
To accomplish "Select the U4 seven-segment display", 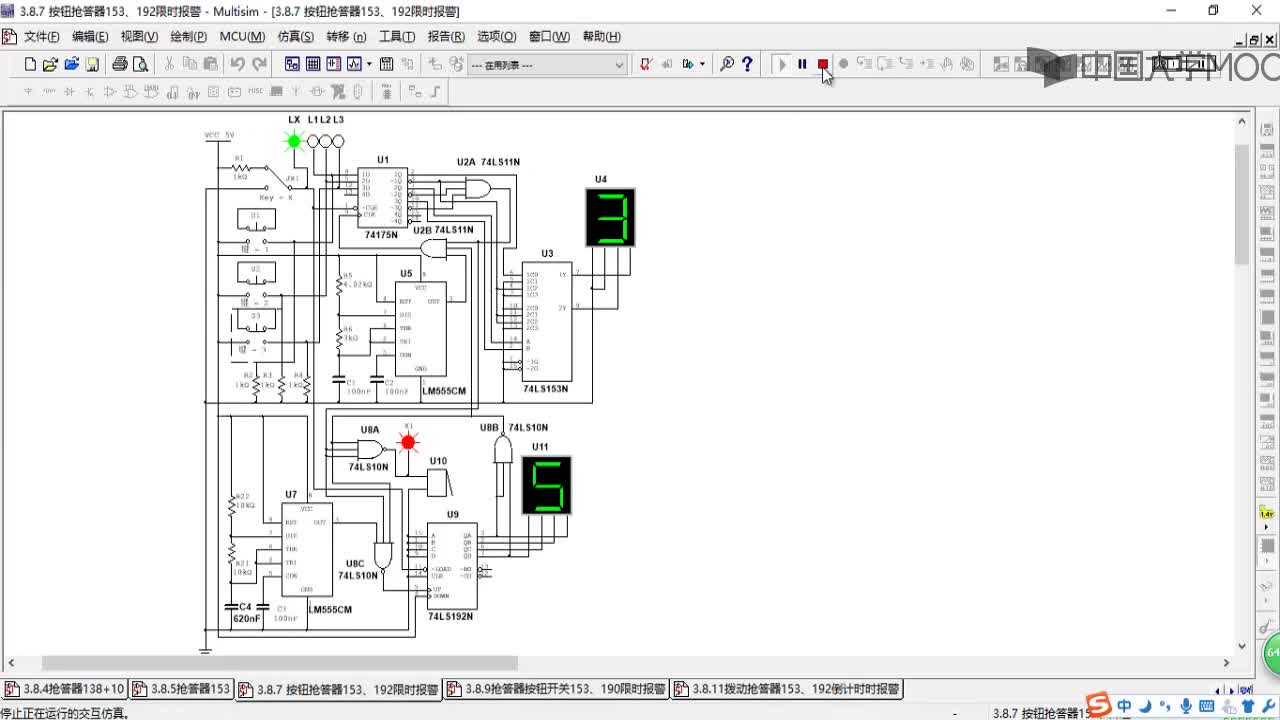I will point(610,217).
